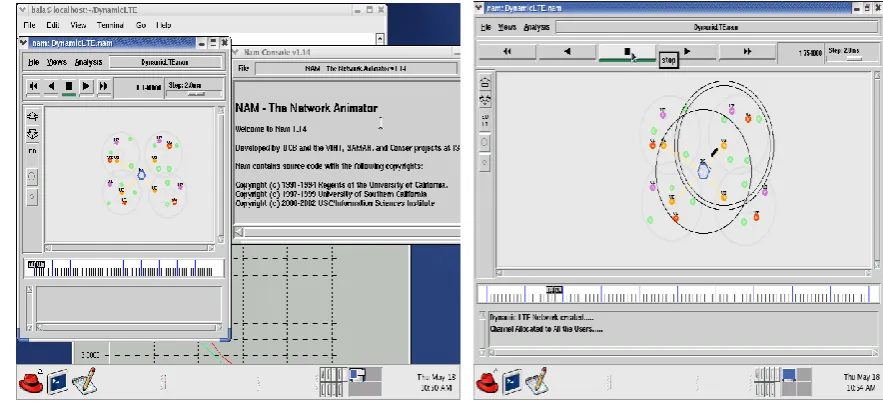
Task: Select 'Dynamic LTE Network created' annotation line
Action: (542, 318)
